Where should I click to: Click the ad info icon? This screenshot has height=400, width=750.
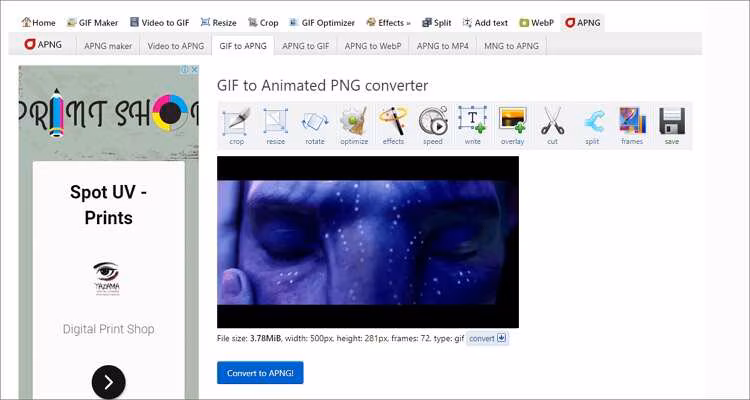click(185, 69)
